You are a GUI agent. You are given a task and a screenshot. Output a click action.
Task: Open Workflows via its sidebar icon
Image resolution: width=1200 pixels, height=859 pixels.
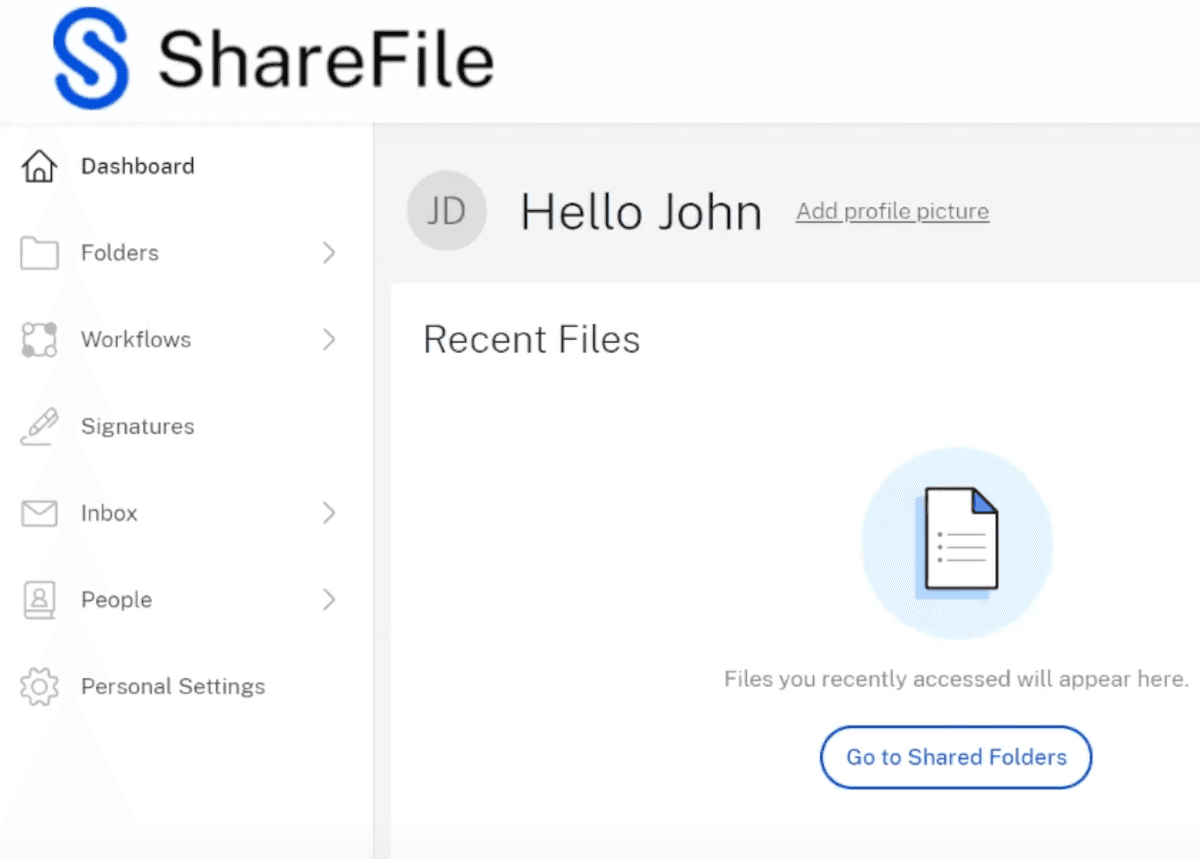tap(38, 340)
